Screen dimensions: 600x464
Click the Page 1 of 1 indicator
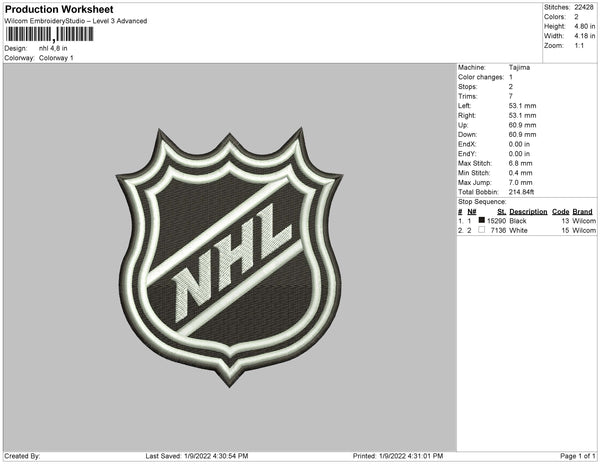click(578, 456)
